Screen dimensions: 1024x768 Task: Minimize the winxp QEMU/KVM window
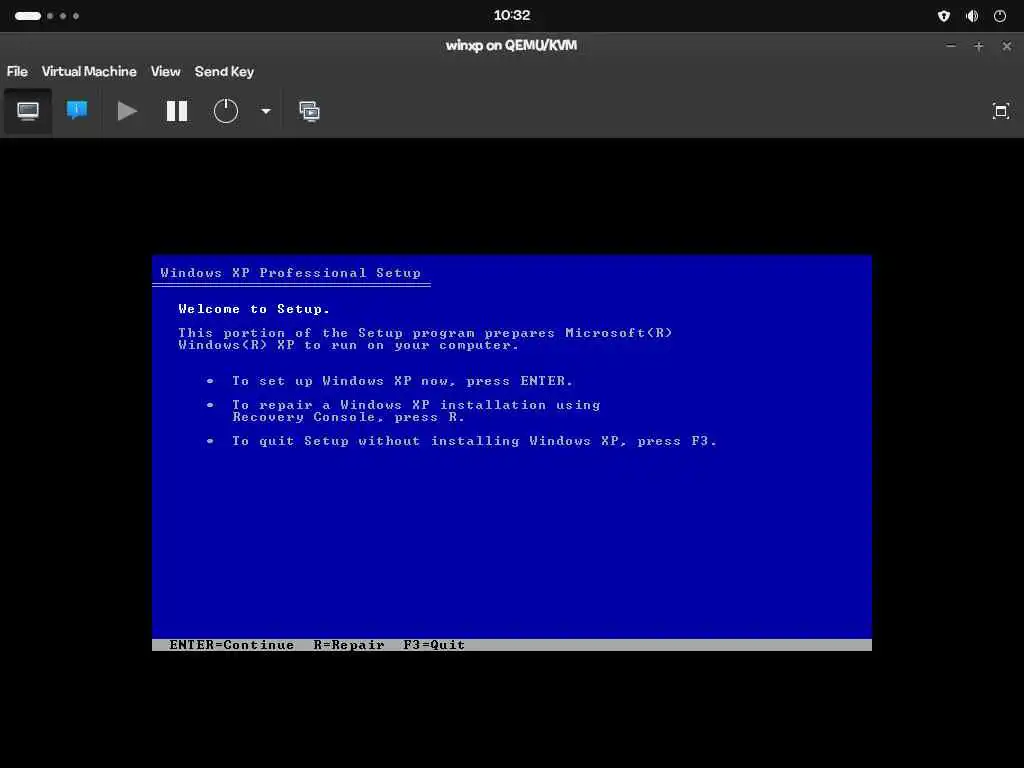click(951, 46)
